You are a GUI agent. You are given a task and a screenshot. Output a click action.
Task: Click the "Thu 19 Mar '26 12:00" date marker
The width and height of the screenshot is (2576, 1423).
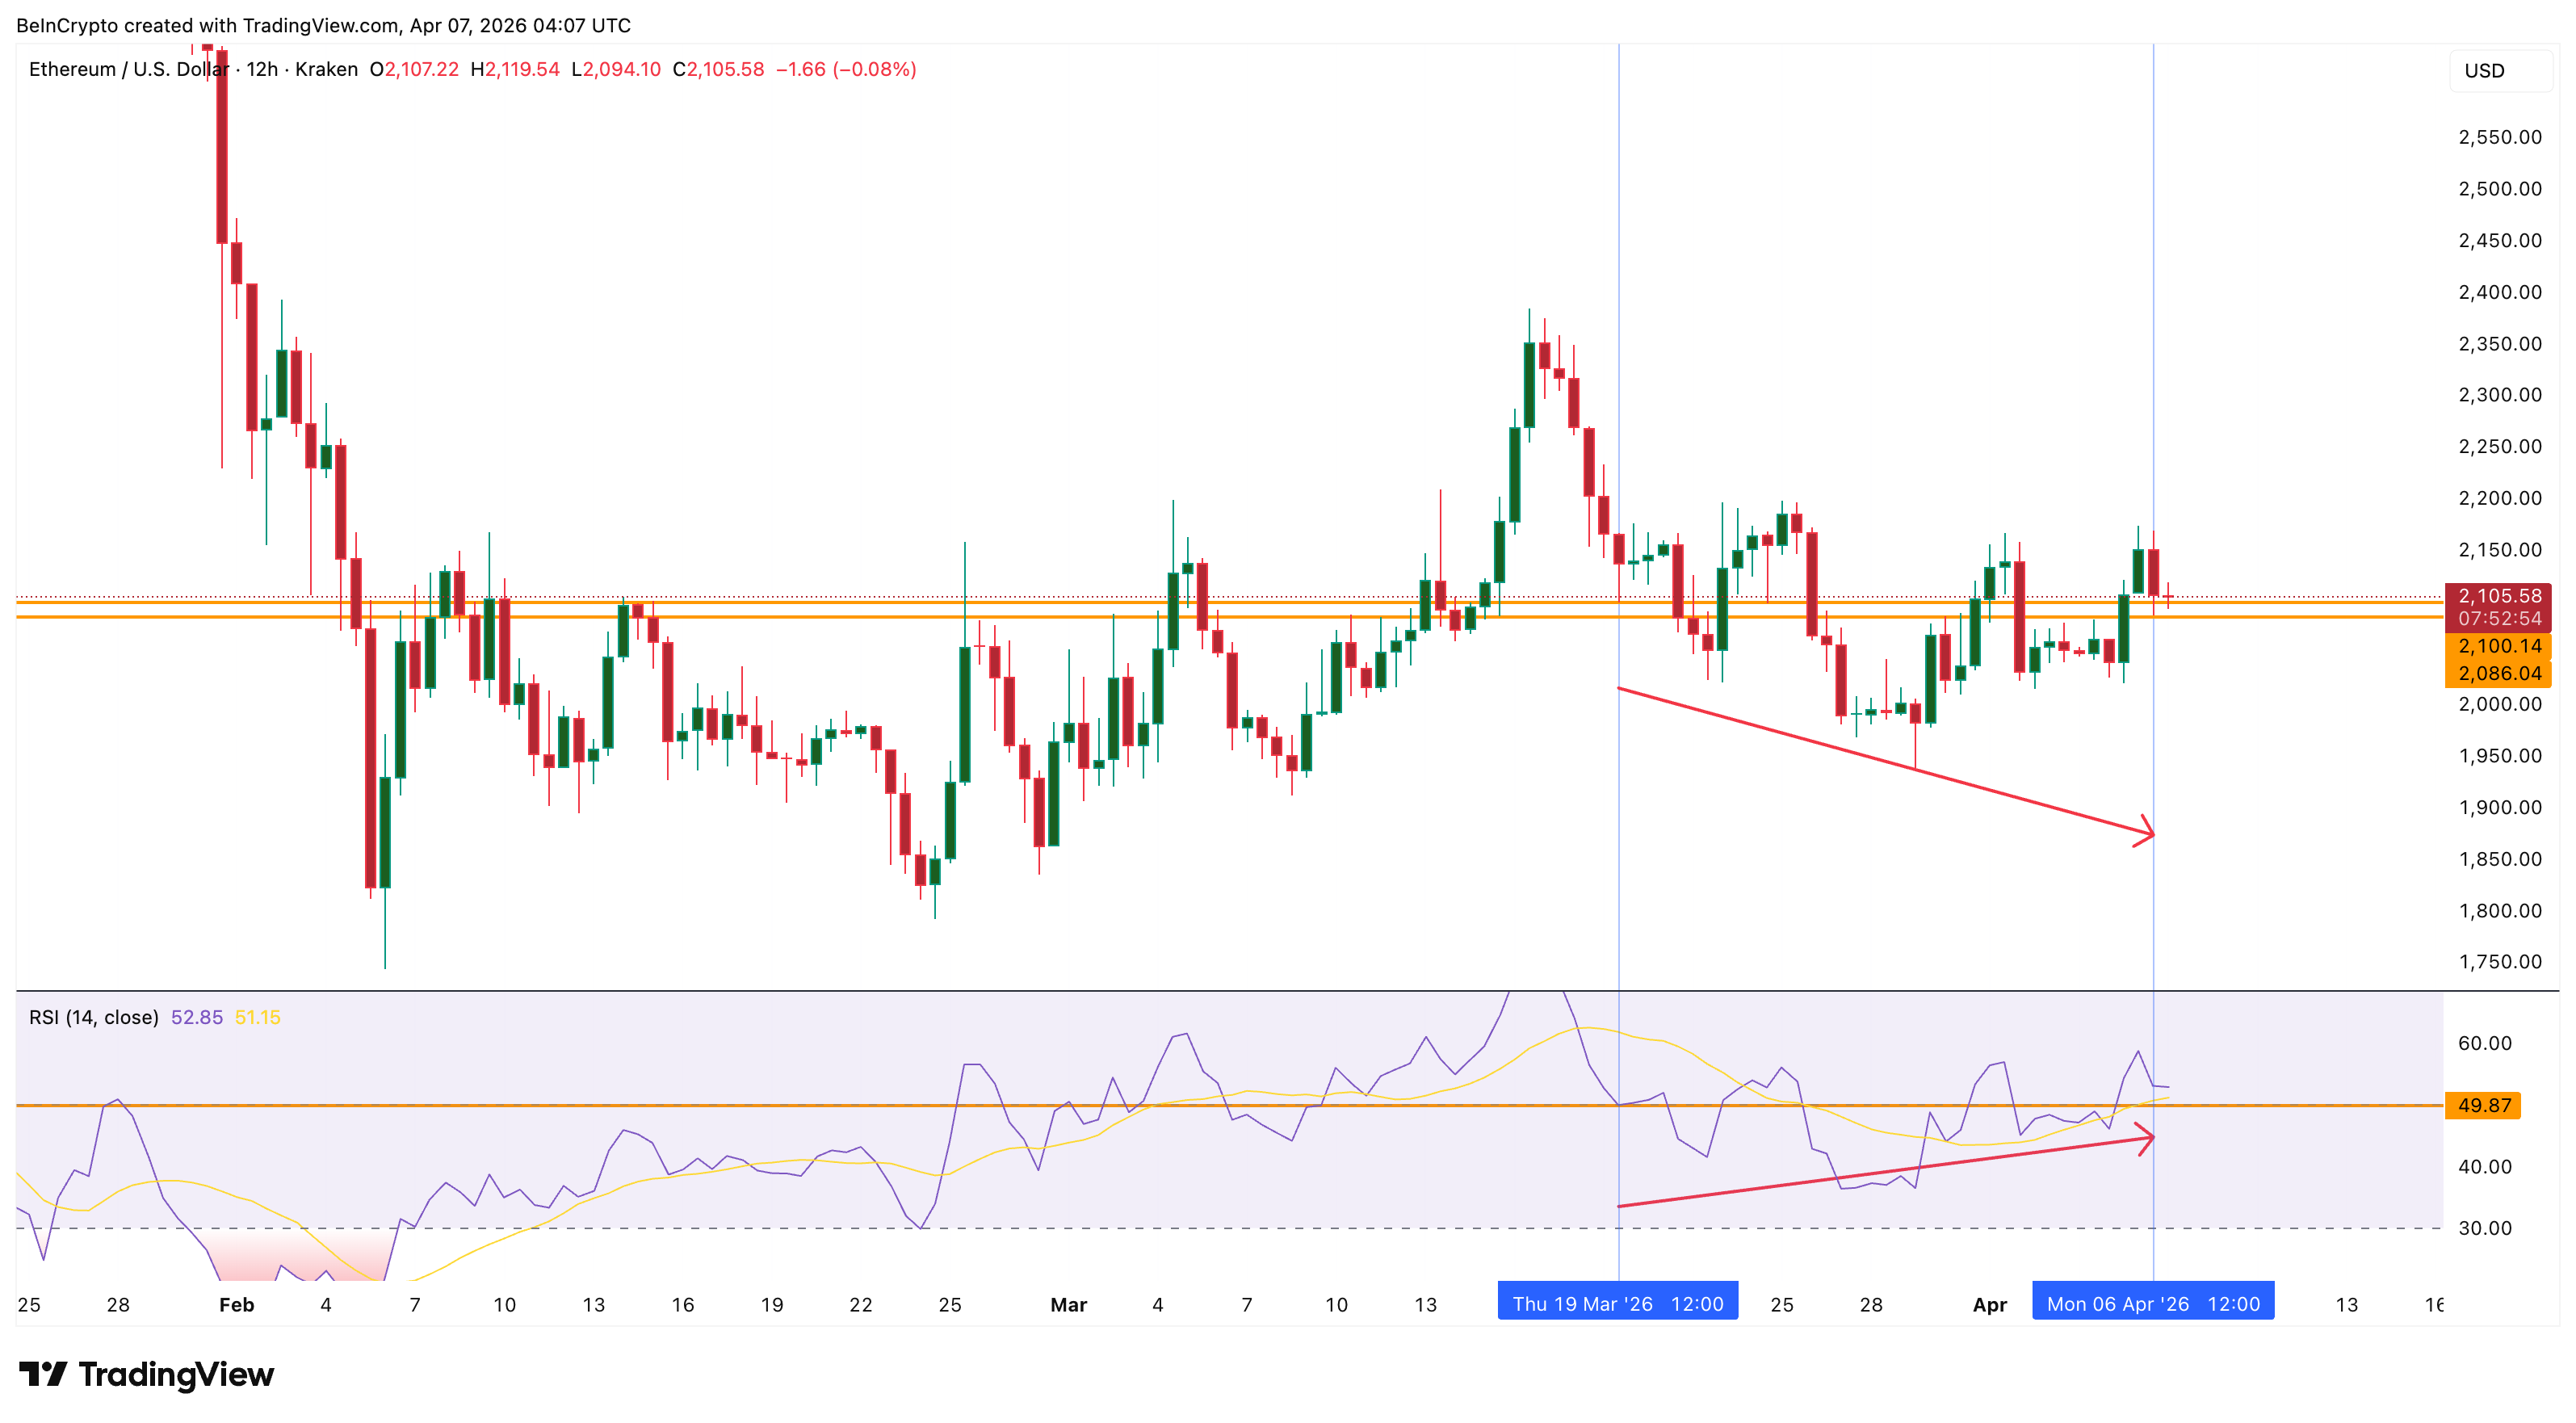pyautogui.click(x=1618, y=1303)
